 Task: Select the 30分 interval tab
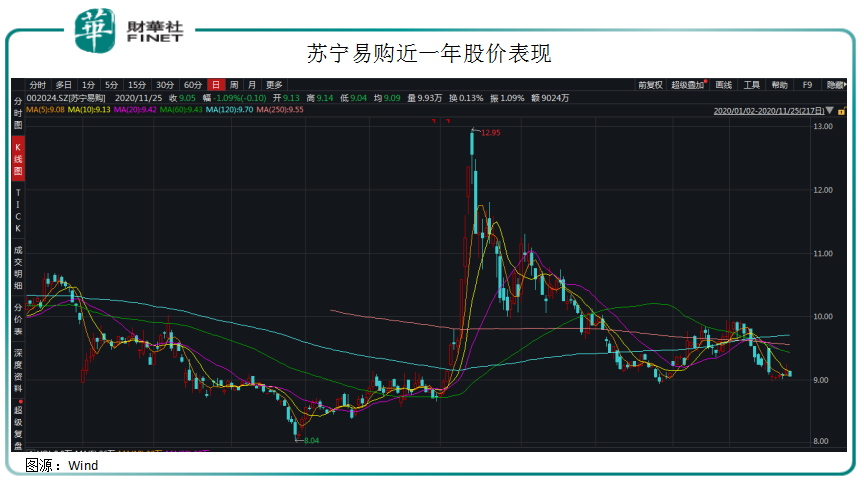165,85
